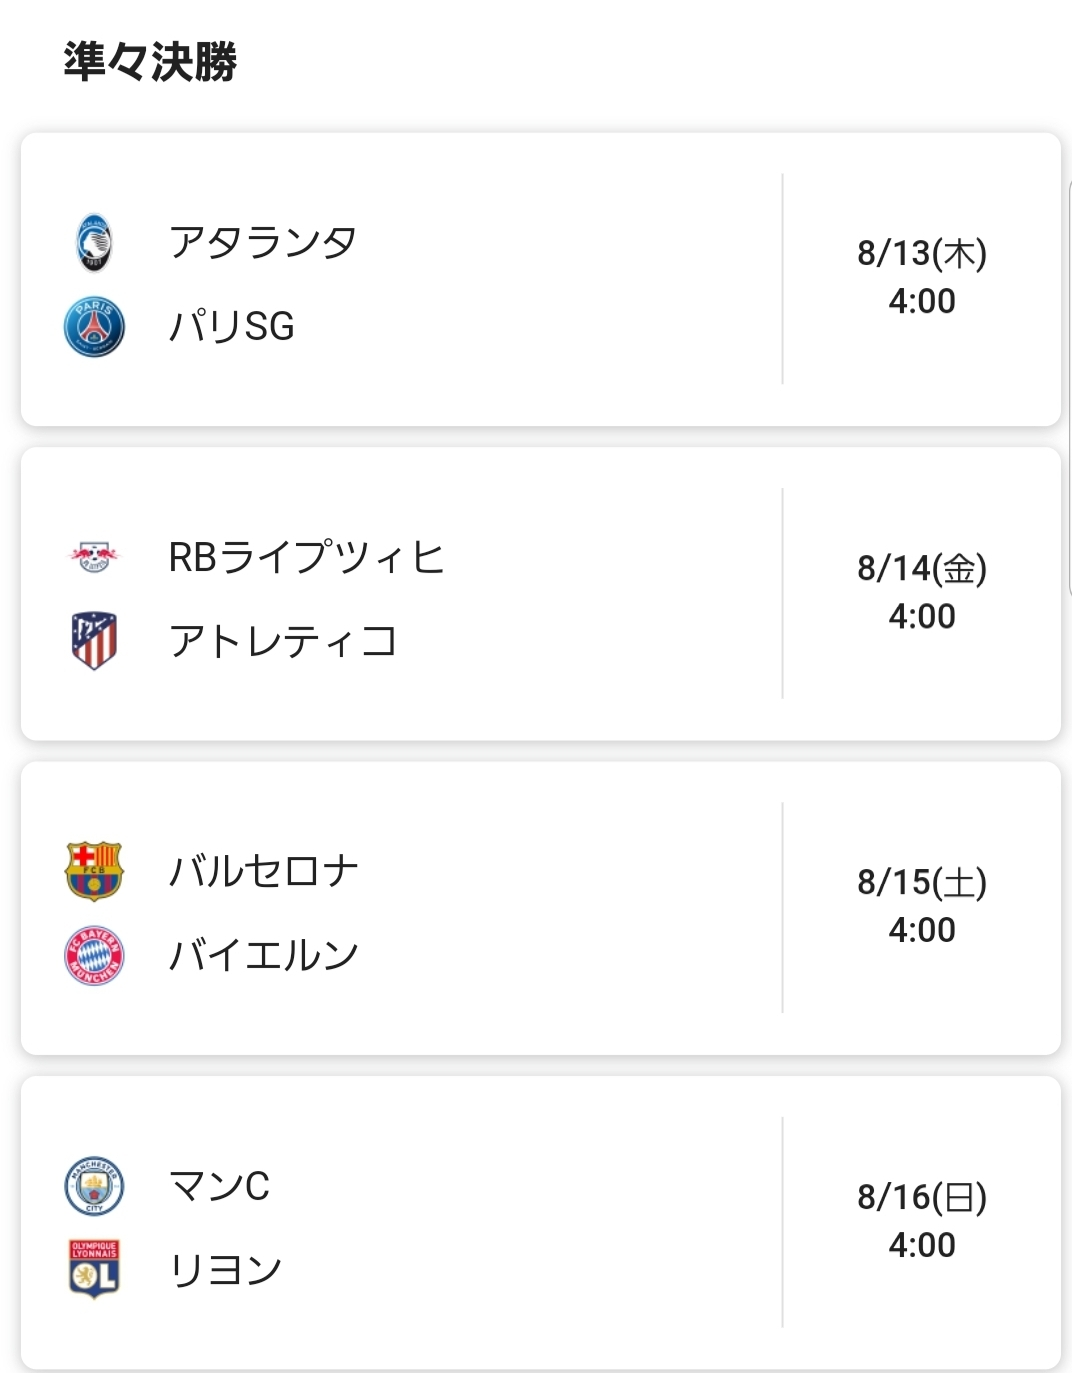Click the Manchester City crest
1072x1373 pixels.
click(94, 1186)
